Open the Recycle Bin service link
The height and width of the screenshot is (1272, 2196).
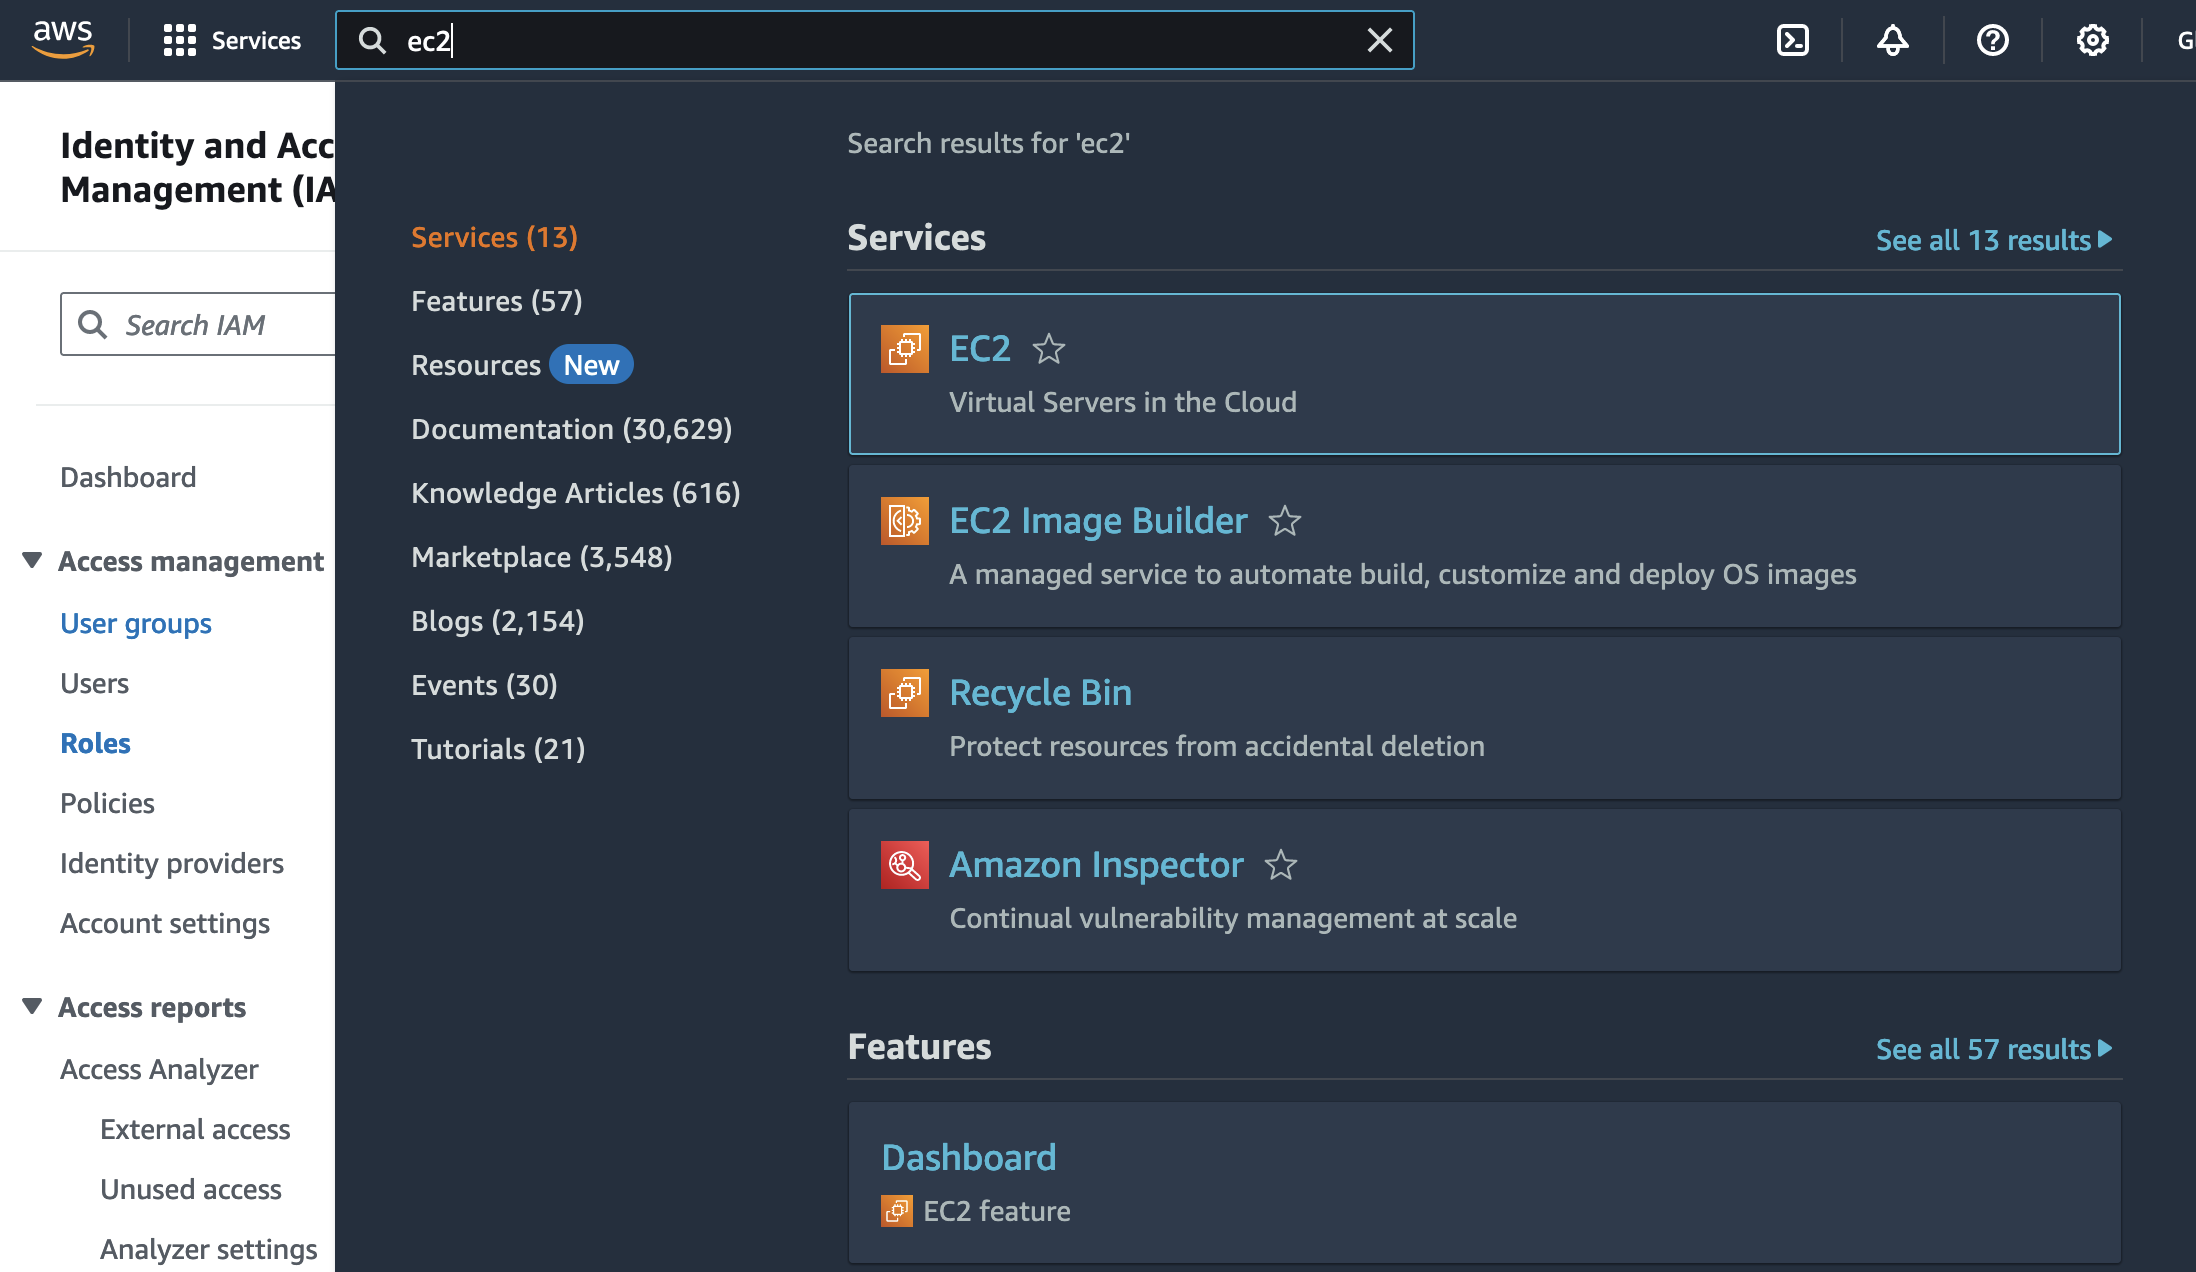pyautogui.click(x=1040, y=693)
